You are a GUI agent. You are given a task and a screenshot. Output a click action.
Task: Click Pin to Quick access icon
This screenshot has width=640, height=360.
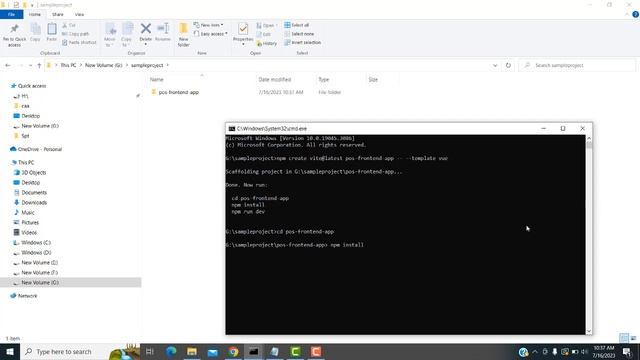(14, 34)
